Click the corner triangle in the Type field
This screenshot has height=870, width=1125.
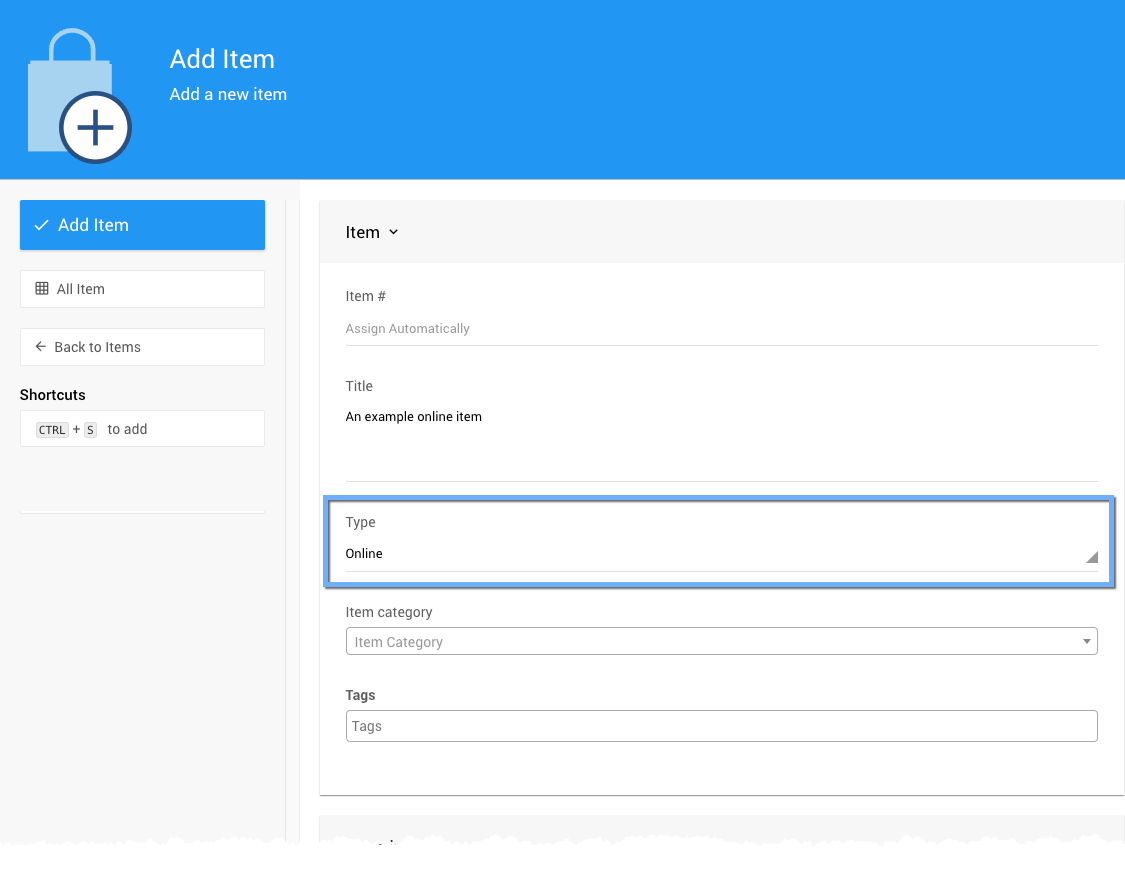tap(1091, 557)
